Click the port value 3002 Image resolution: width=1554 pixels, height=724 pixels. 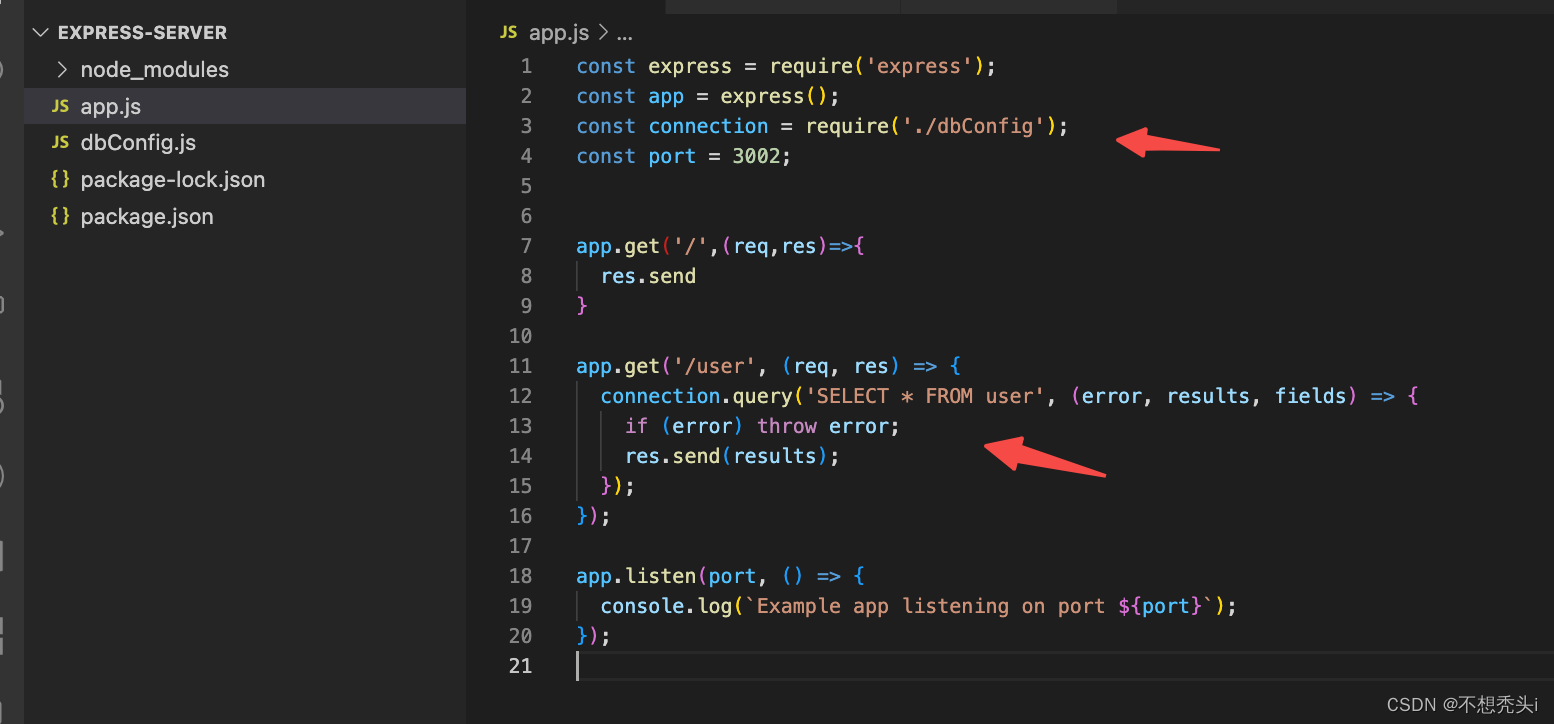758,156
